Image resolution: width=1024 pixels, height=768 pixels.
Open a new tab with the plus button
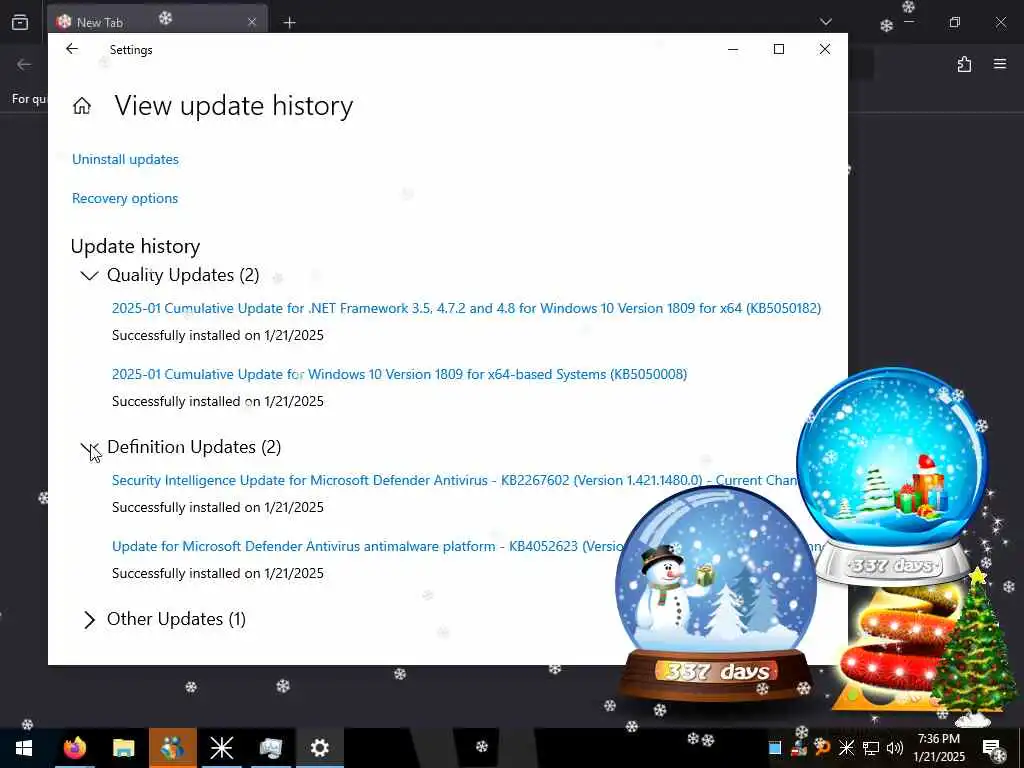[289, 23]
